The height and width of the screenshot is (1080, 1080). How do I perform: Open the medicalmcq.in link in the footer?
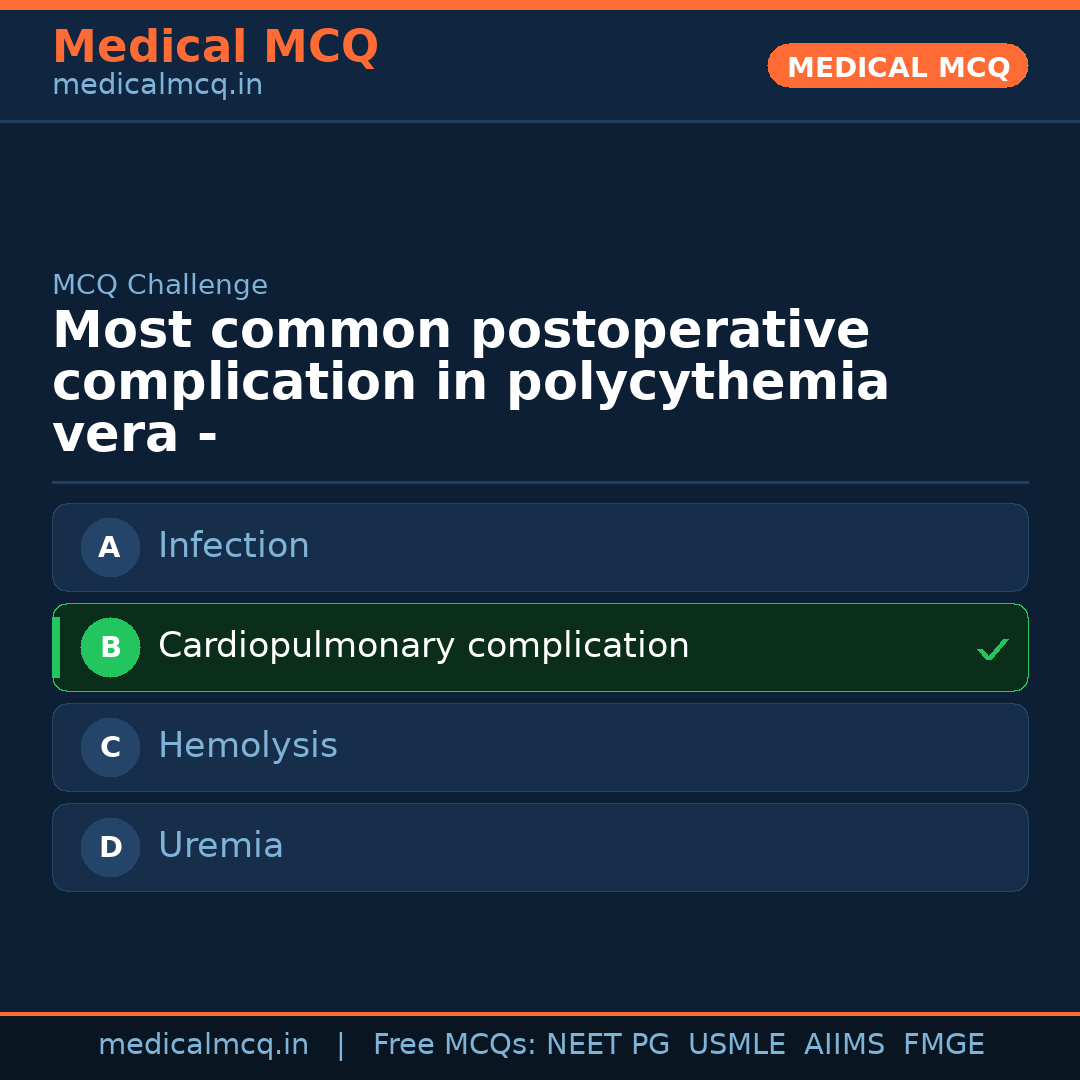[203, 1045]
